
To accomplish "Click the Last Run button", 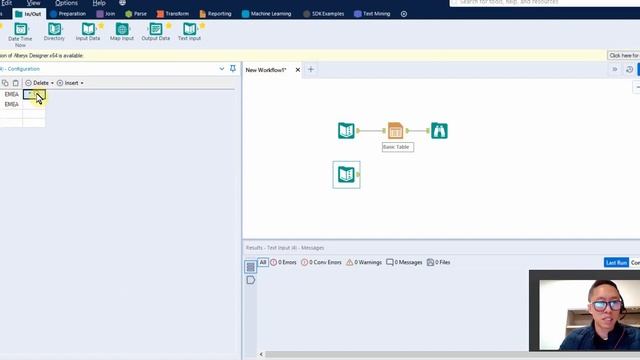I will click(616, 262).
